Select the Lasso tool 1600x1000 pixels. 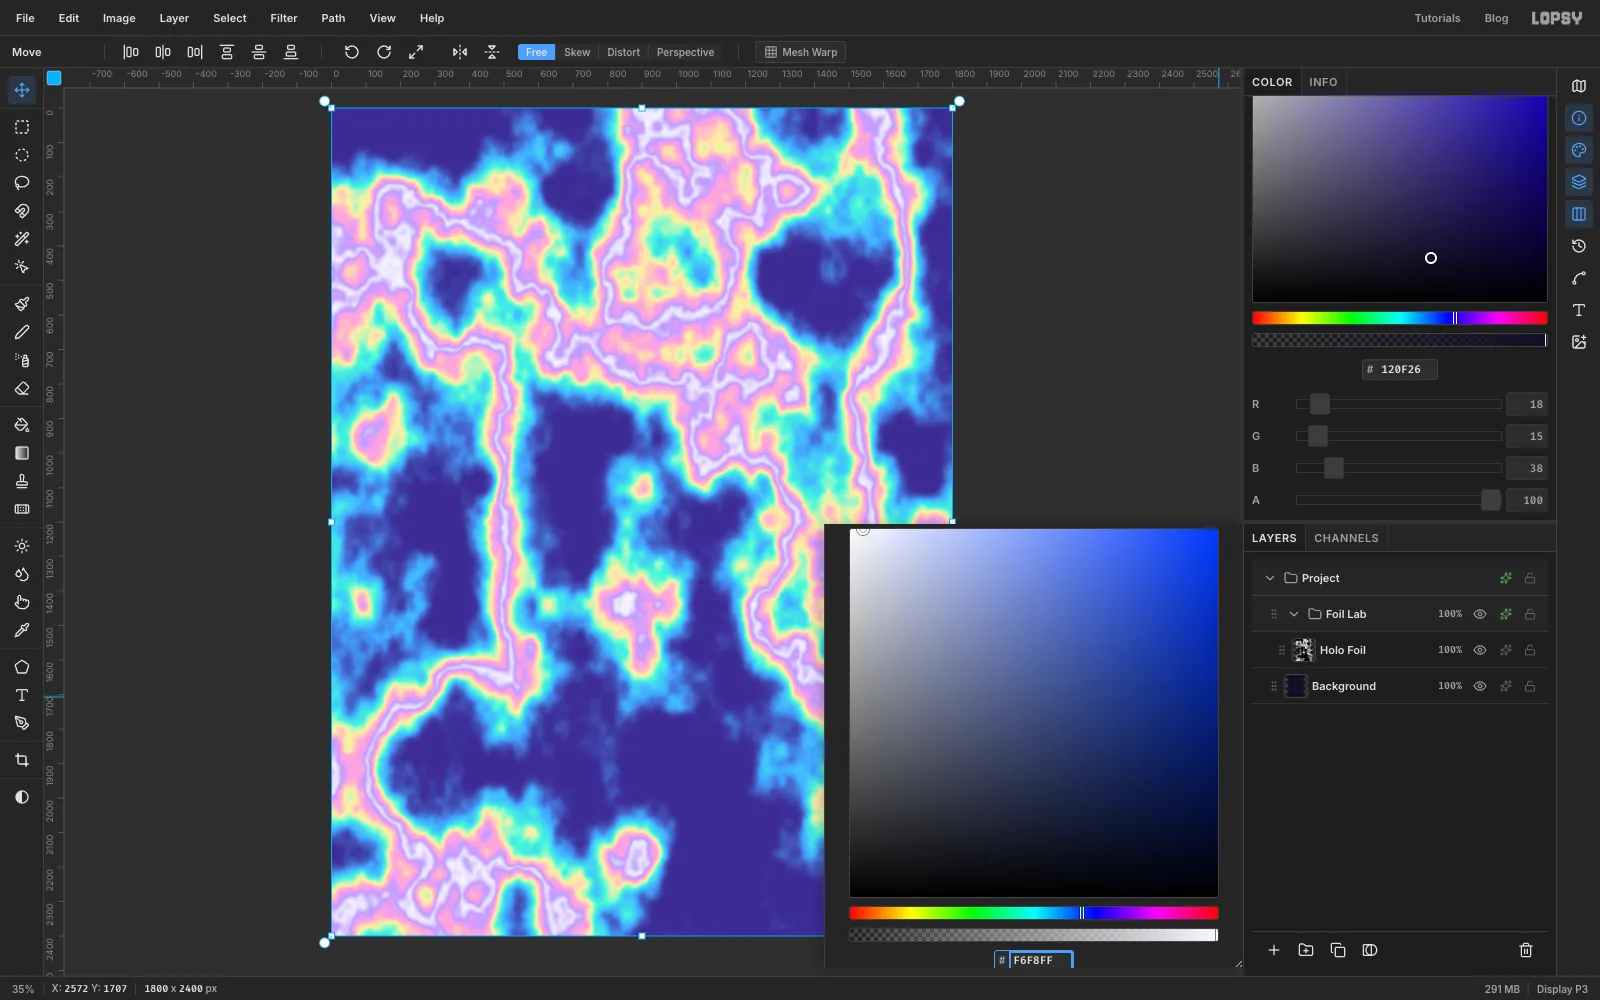[22, 183]
